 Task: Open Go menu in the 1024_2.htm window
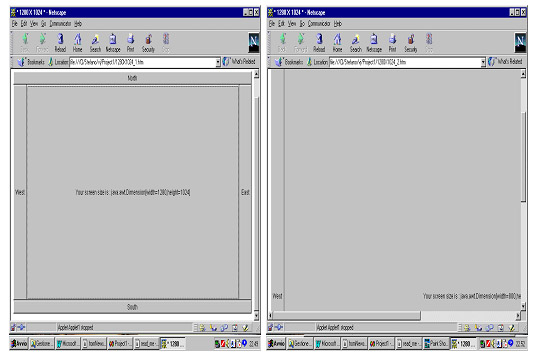tap(302, 24)
